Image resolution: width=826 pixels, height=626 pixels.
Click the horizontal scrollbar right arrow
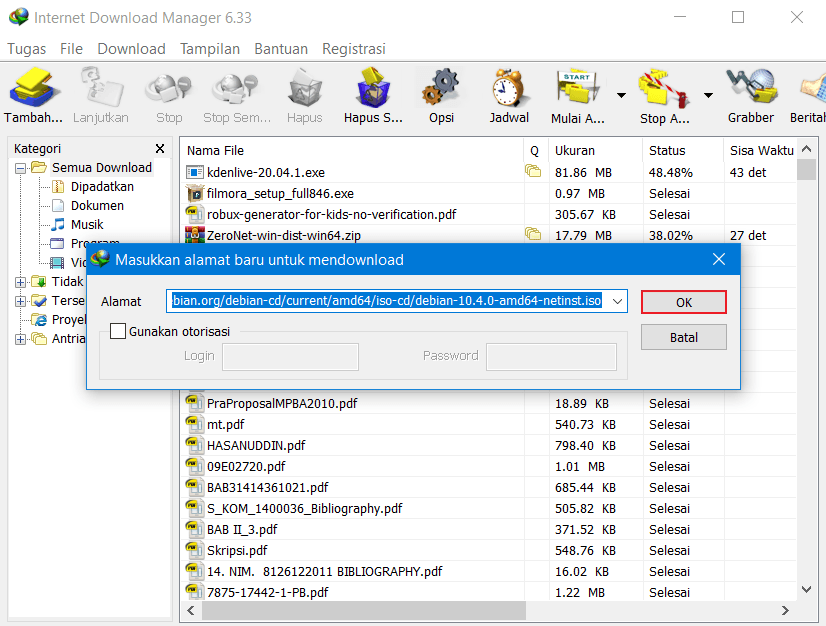[785, 610]
